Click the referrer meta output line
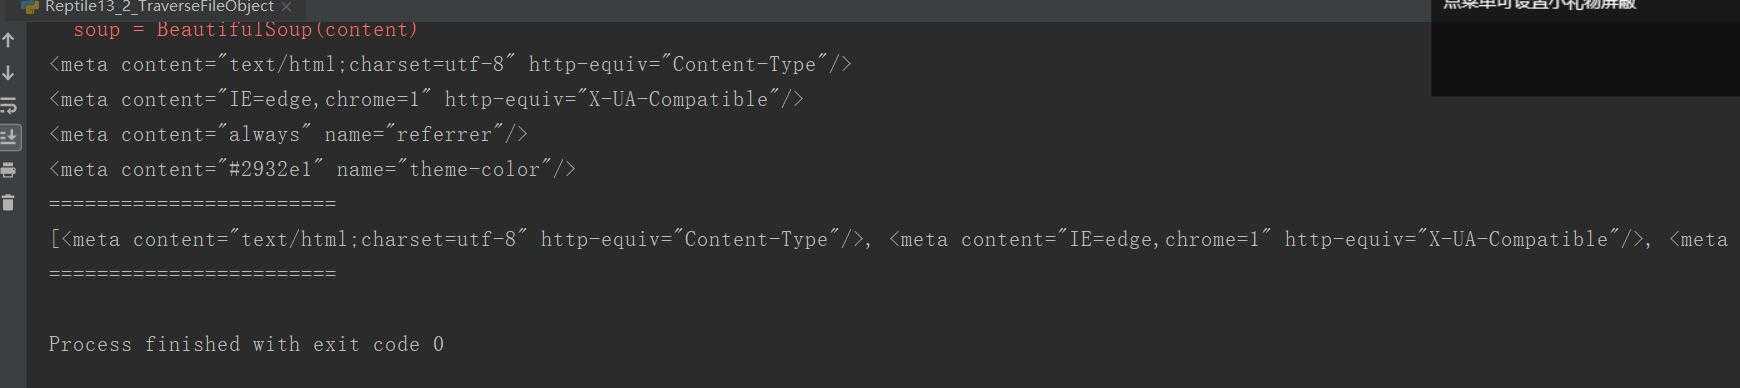This screenshot has width=1740, height=388. click(x=289, y=135)
